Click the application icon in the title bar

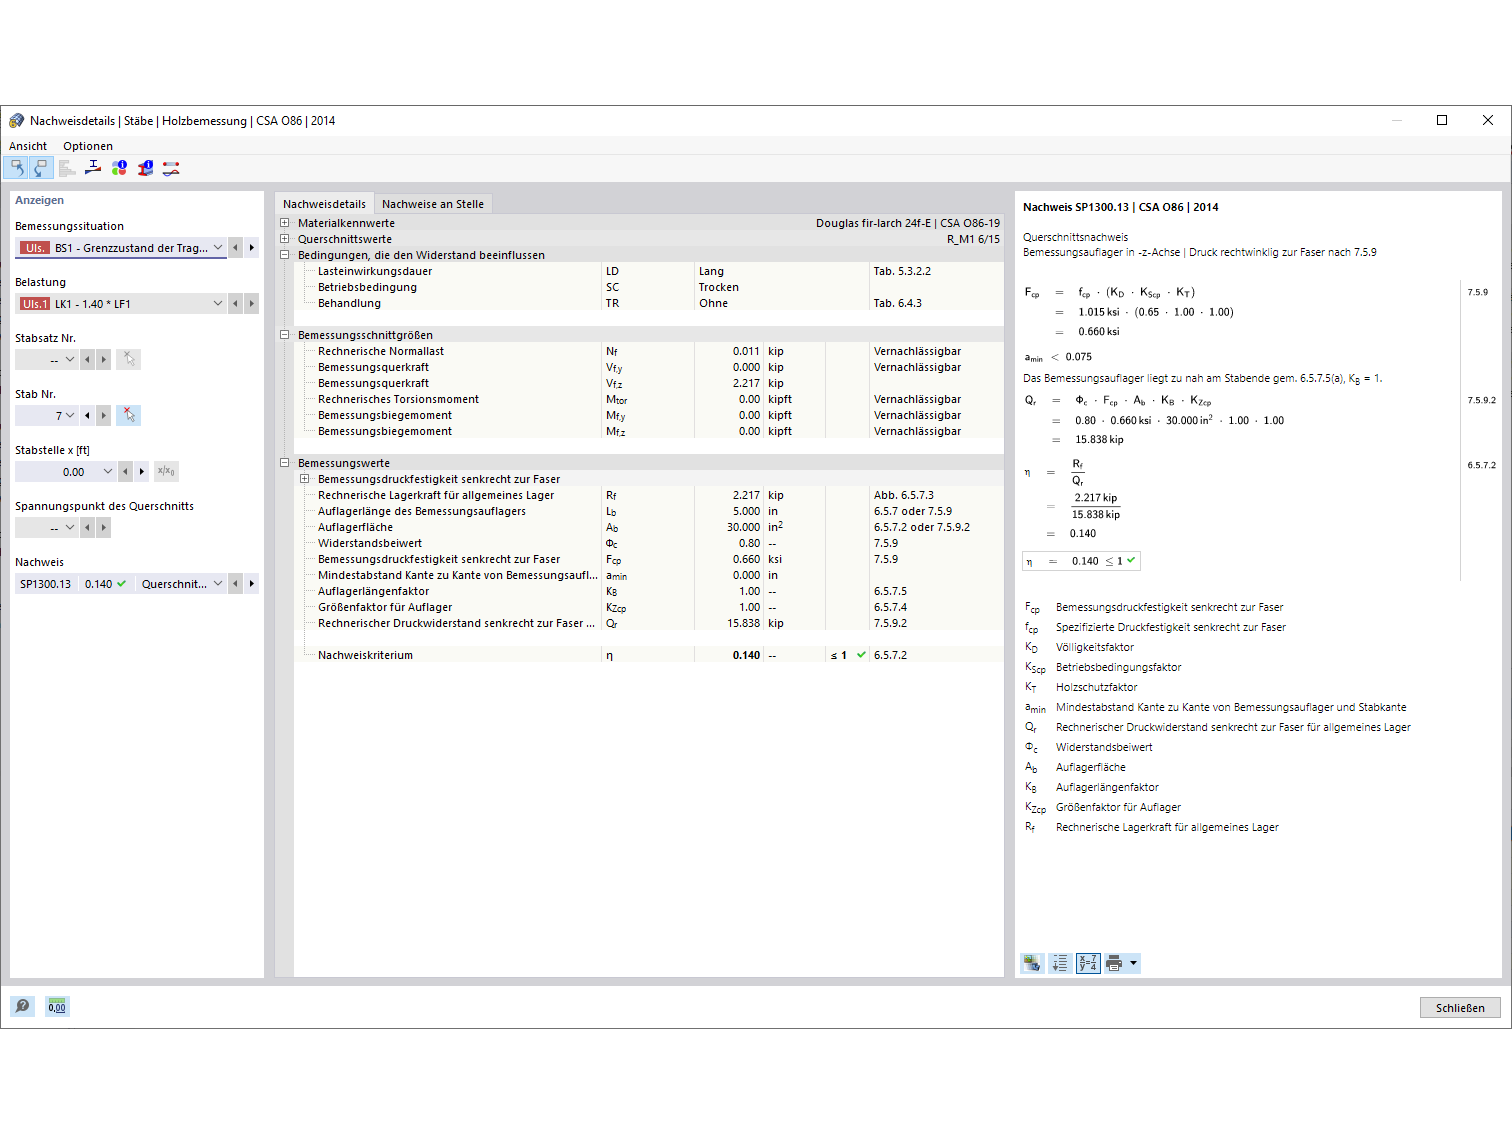(16, 121)
